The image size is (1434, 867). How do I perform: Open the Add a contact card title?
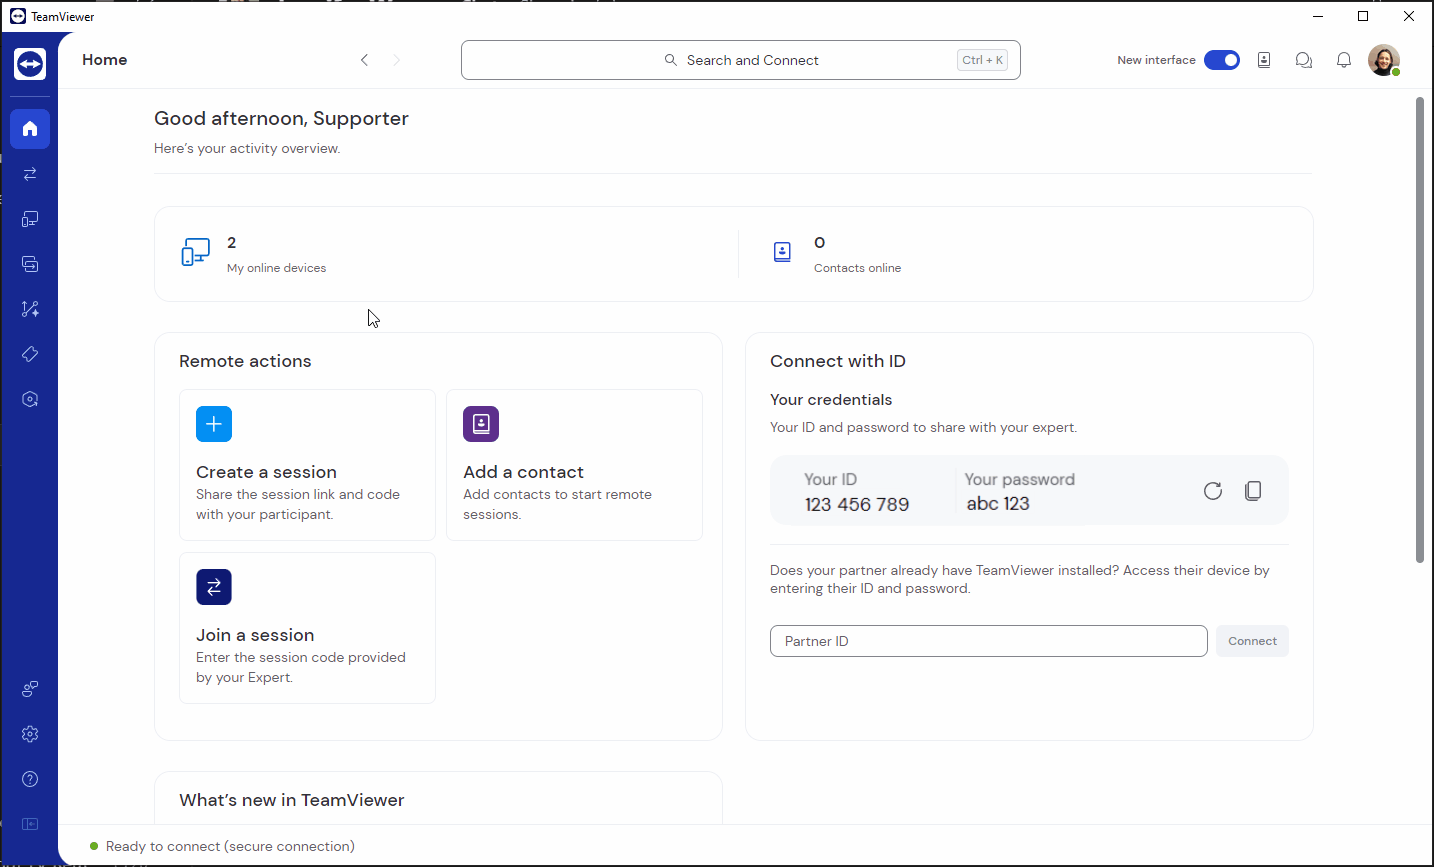[523, 472]
